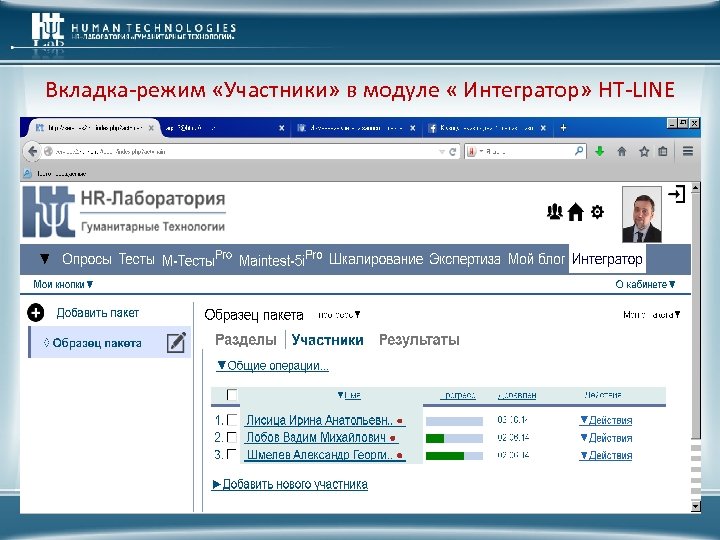Image resolution: width=720 pixels, height=540 pixels.
Task: Click progress bar for Лобов Вадим
Action: click(454, 439)
